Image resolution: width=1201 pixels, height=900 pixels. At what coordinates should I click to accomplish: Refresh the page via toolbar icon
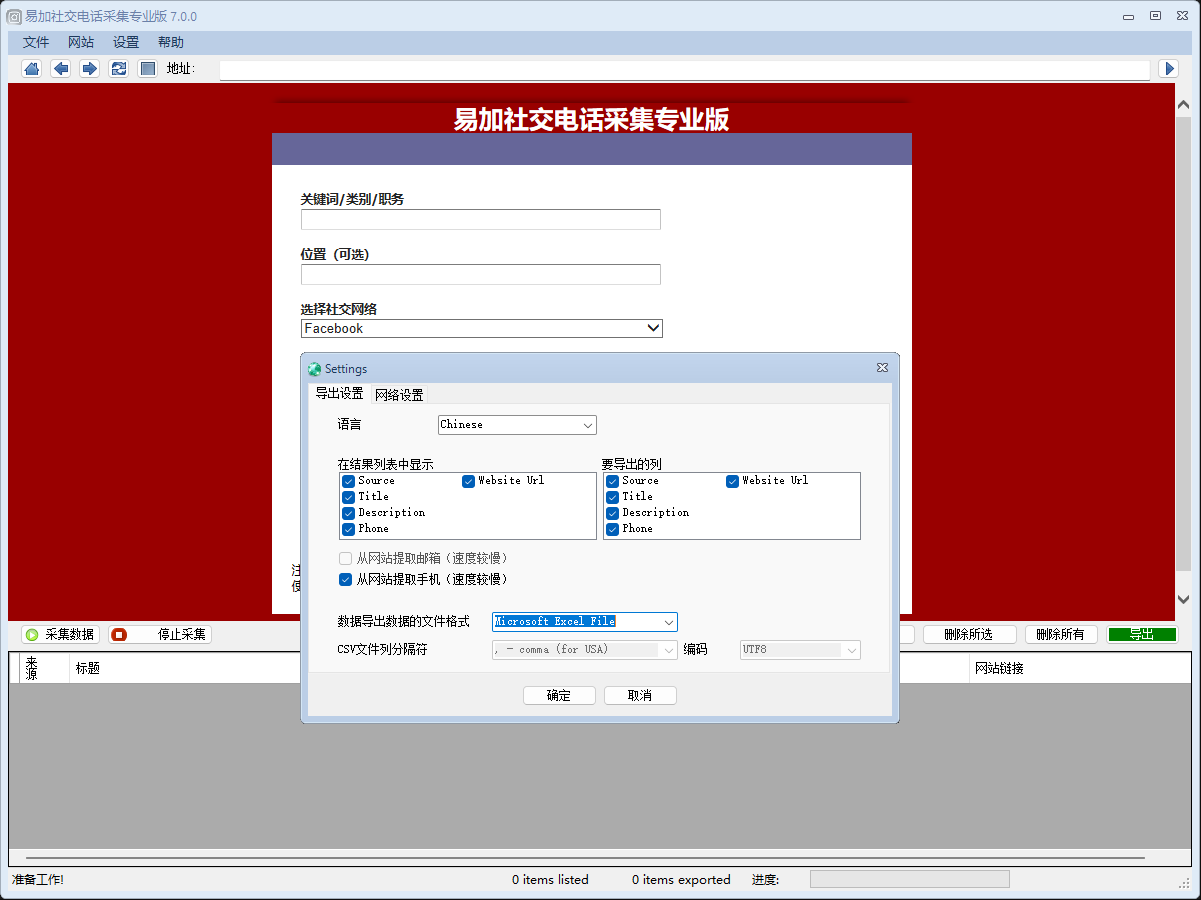click(x=118, y=68)
